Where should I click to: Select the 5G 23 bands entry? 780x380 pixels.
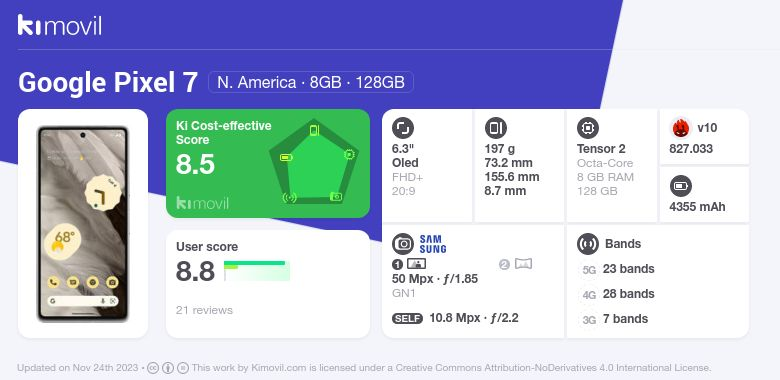click(617, 269)
